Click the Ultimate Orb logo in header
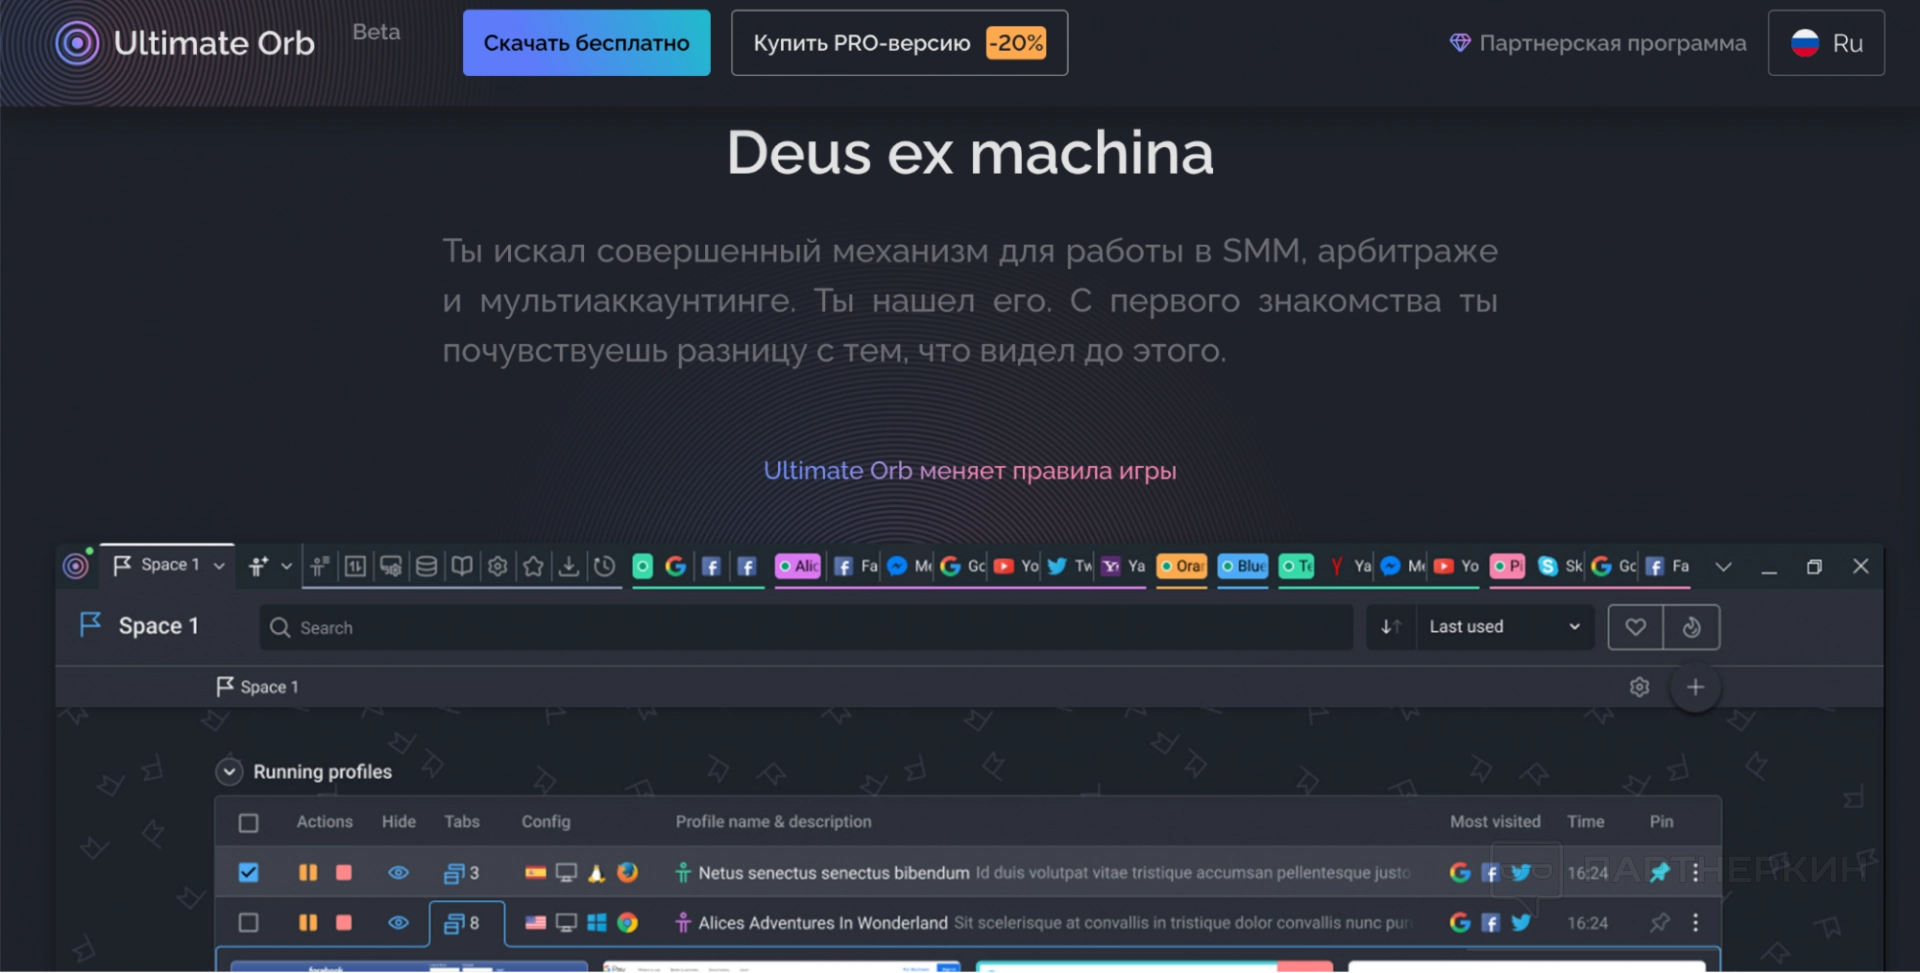The image size is (1920, 973). pyautogui.click(x=185, y=43)
